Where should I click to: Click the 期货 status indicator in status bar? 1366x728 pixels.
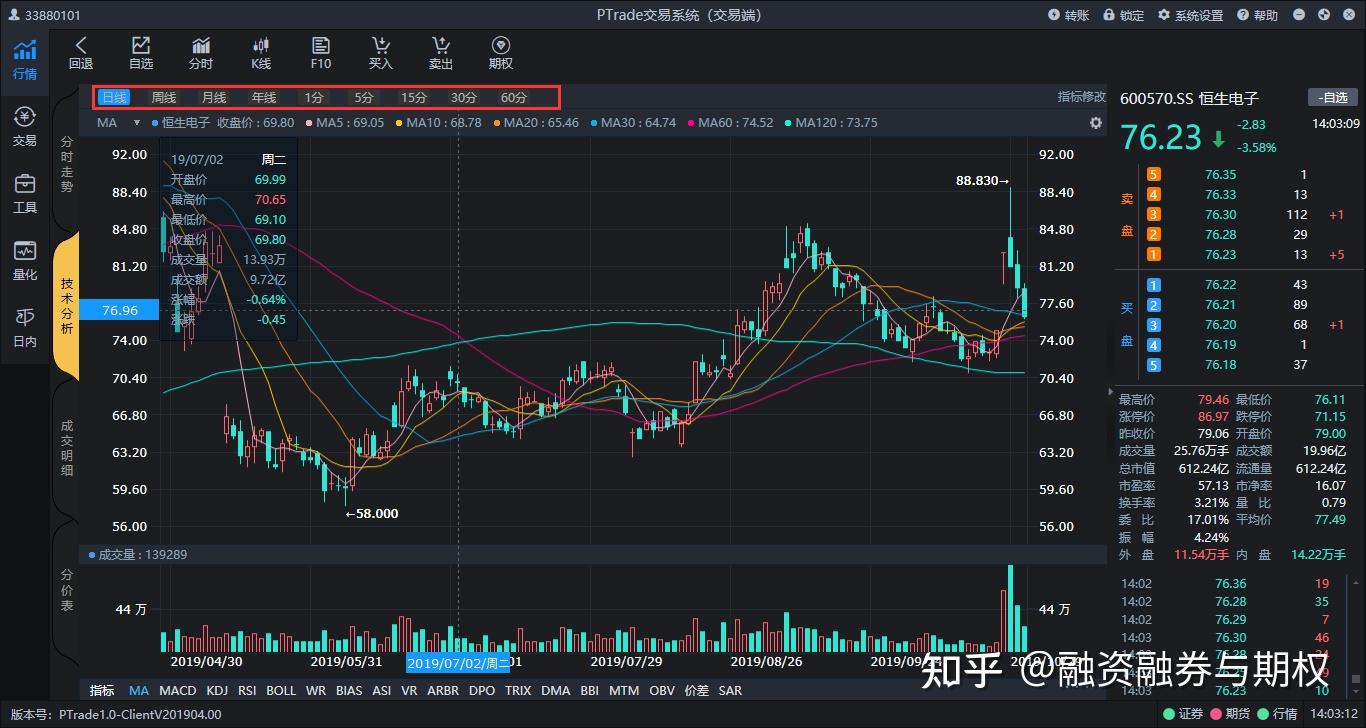click(1231, 714)
